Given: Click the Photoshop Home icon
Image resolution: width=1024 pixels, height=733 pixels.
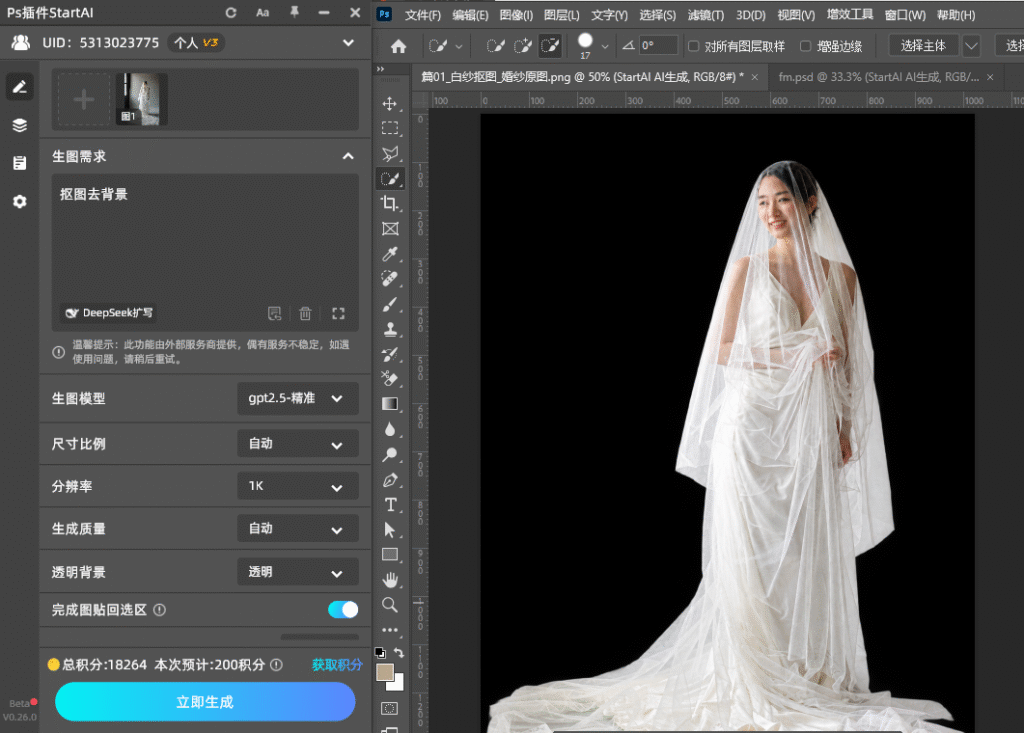Looking at the screenshot, I should pos(398,46).
